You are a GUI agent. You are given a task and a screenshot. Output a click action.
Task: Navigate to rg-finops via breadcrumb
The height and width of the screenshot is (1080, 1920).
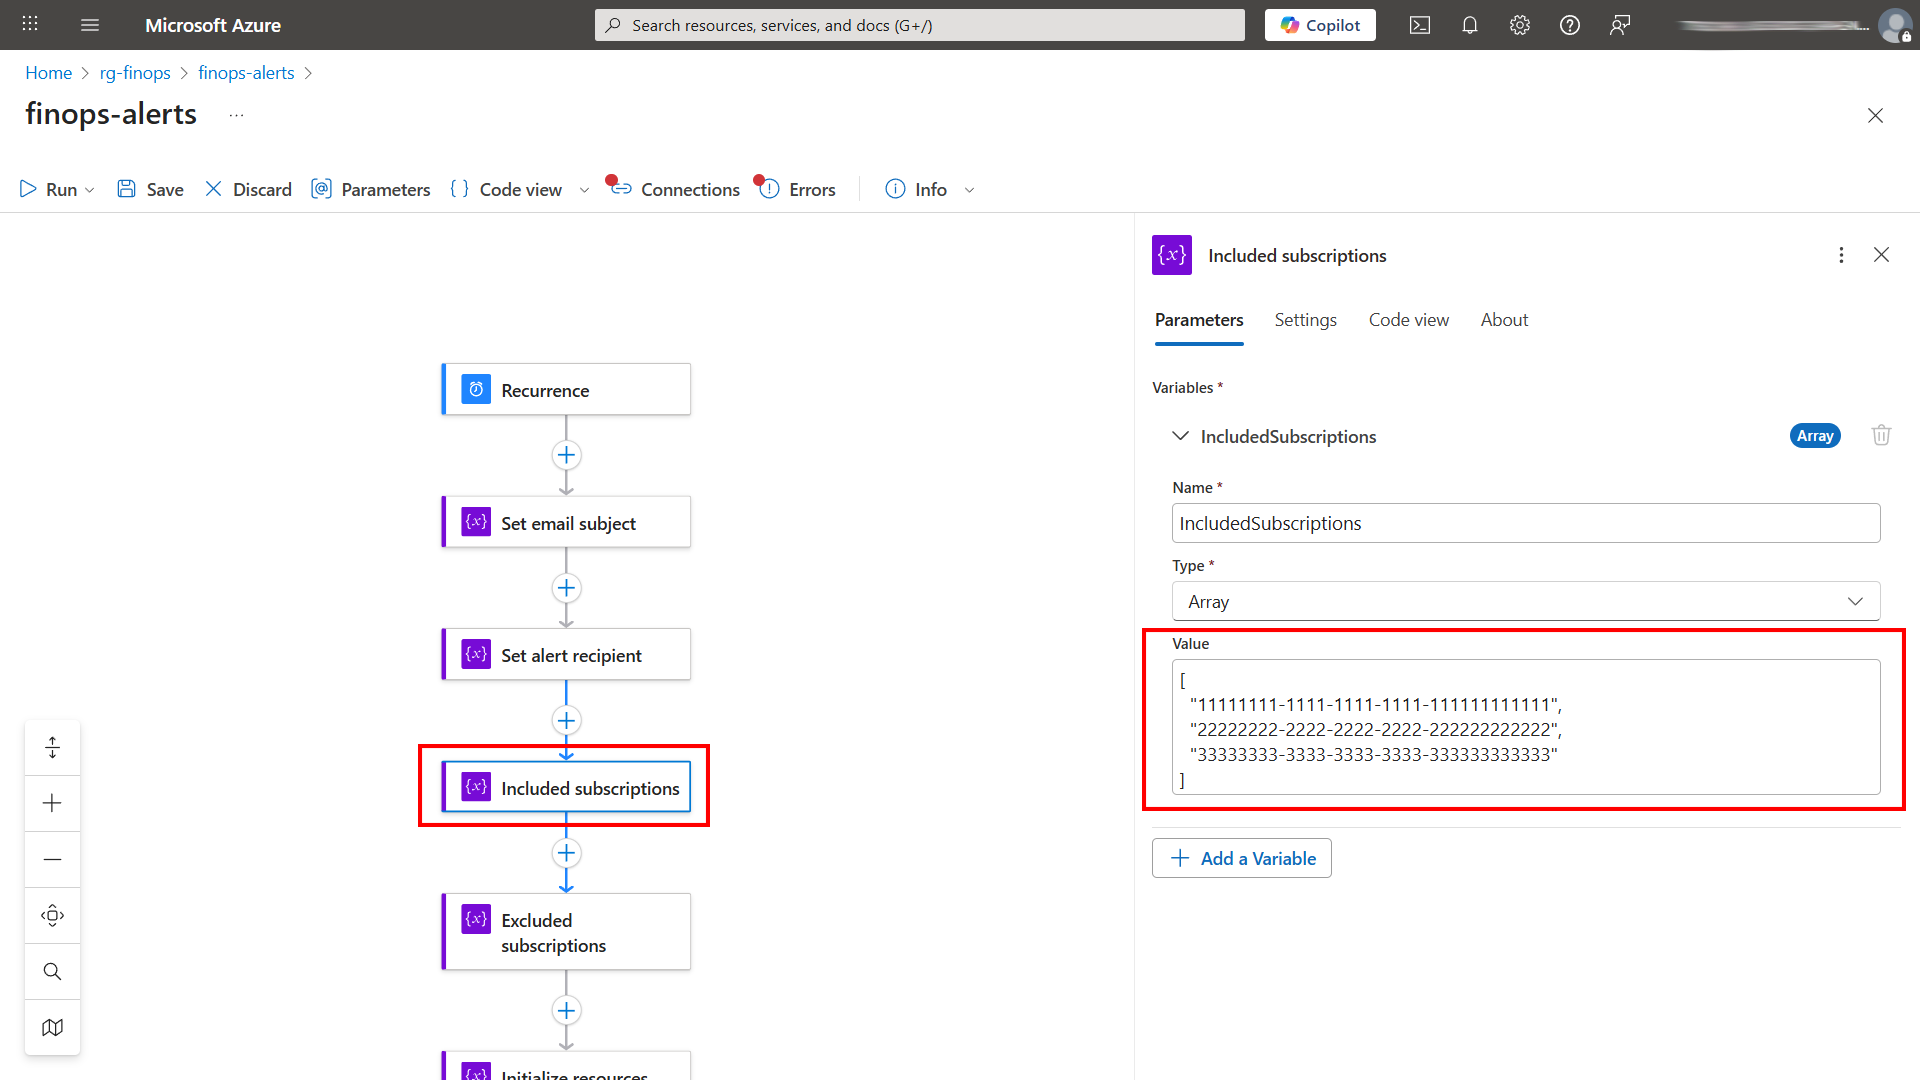(x=135, y=72)
